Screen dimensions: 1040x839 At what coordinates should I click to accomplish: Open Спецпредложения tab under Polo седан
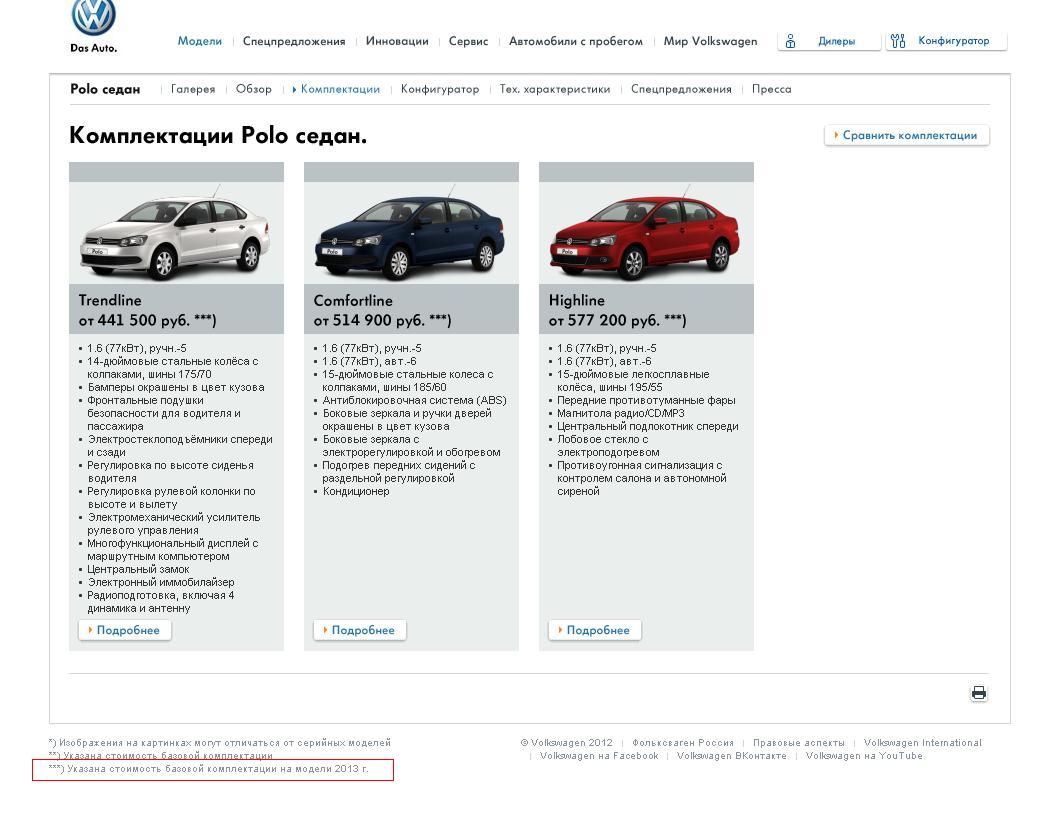coord(681,89)
